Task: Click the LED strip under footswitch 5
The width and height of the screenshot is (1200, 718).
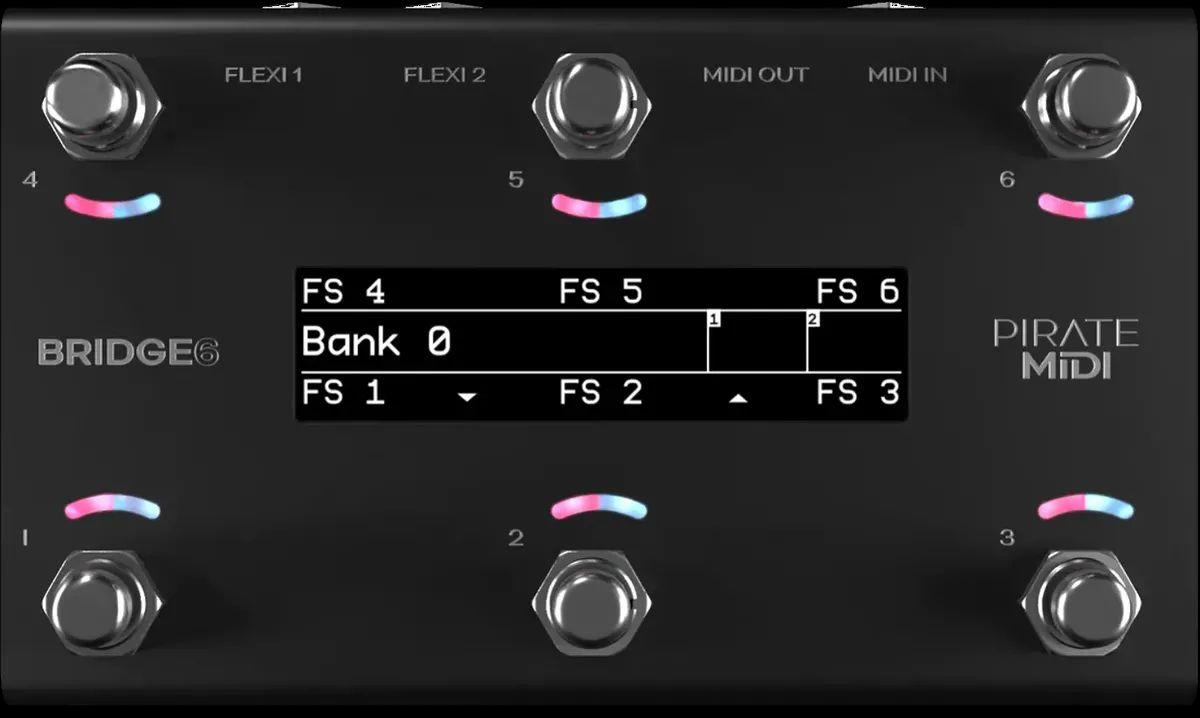Action: [599, 204]
